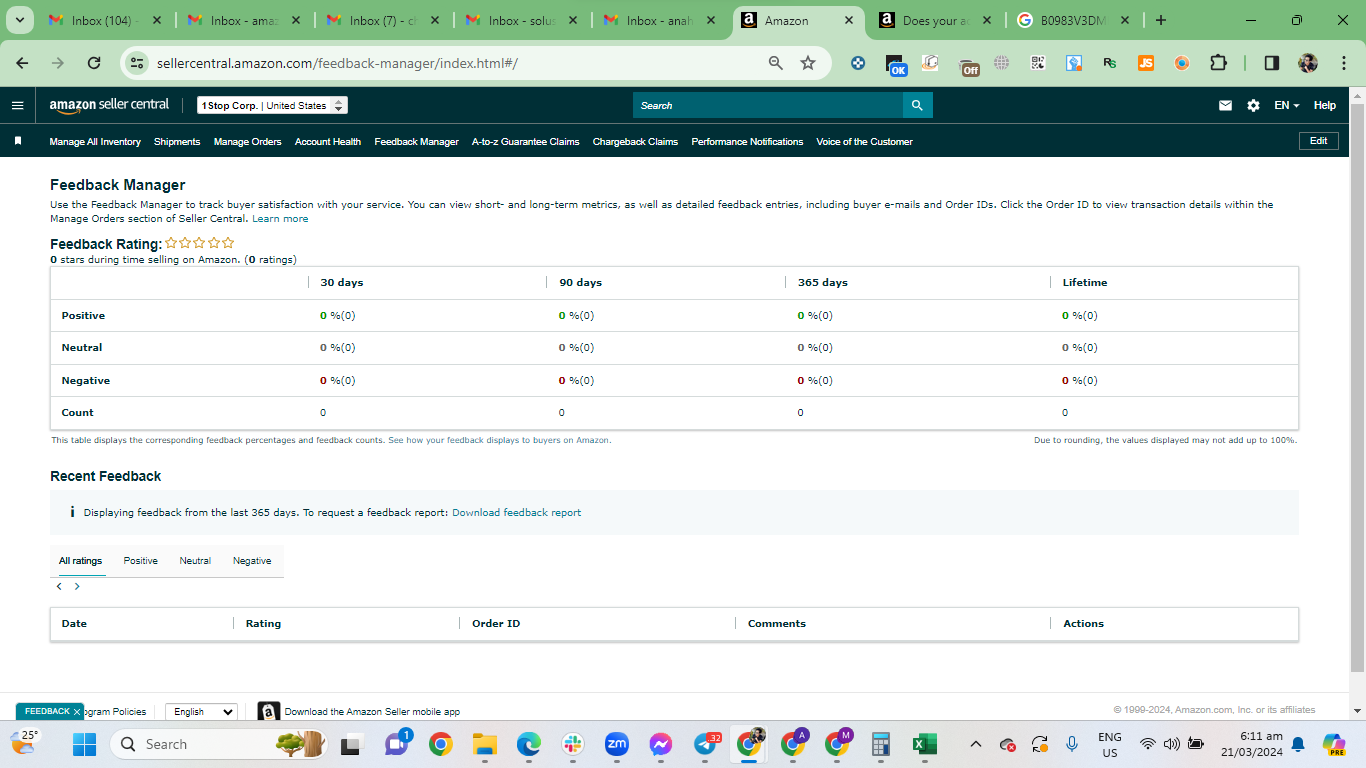Click the Learn more link
The height and width of the screenshot is (768, 1366).
tap(280, 219)
